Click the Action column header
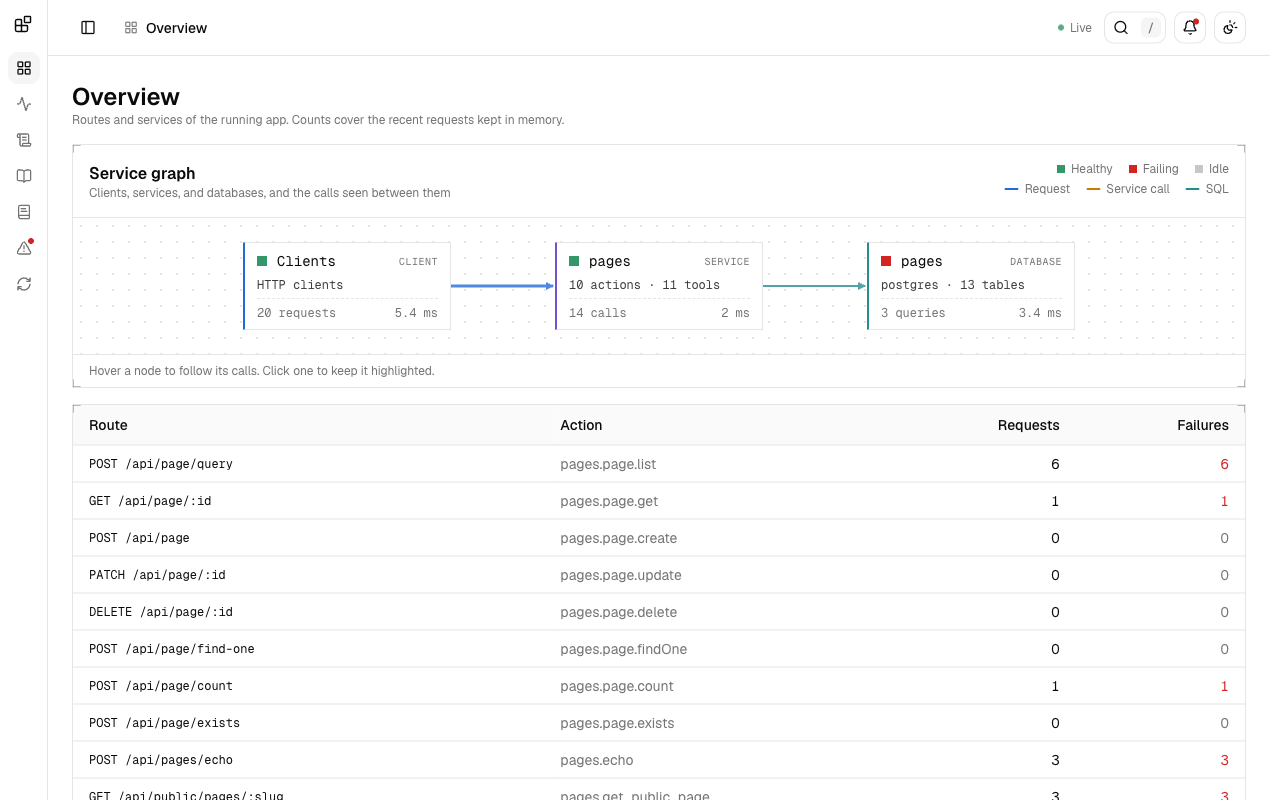 [581, 425]
